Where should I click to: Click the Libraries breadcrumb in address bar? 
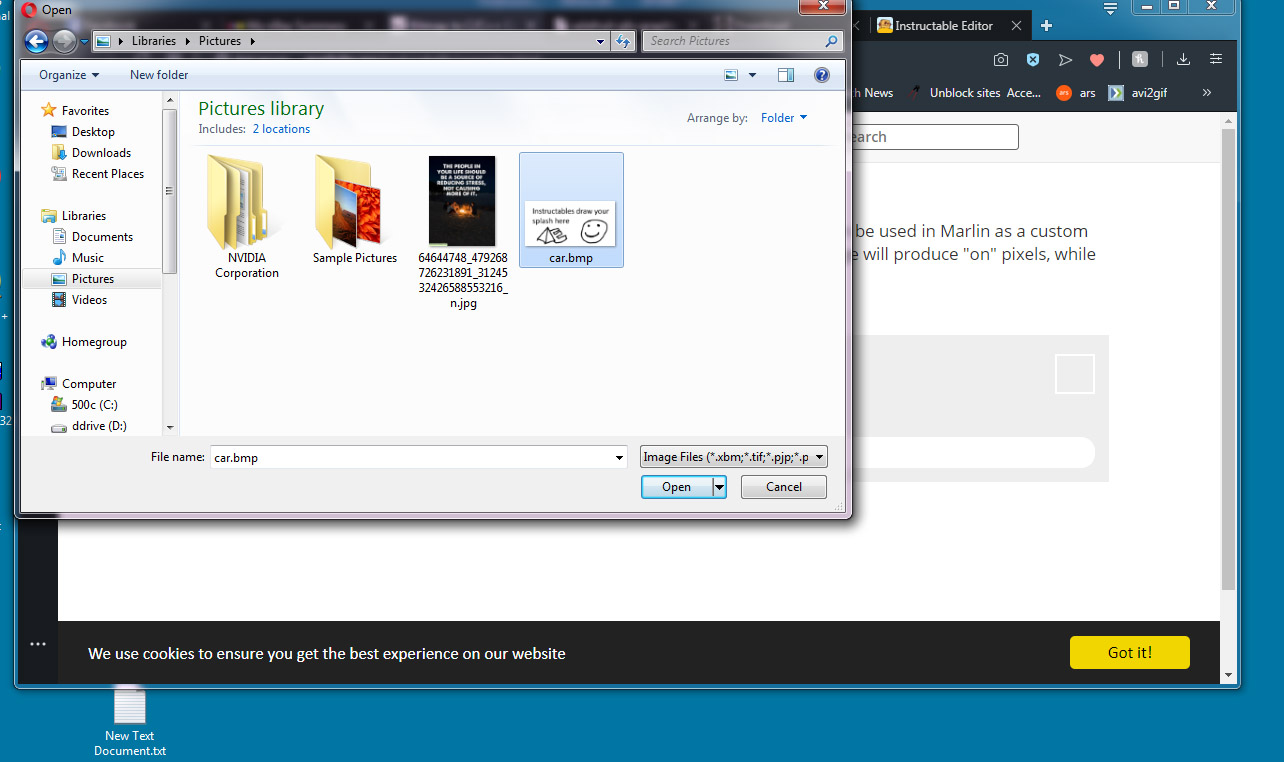click(x=153, y=41)
